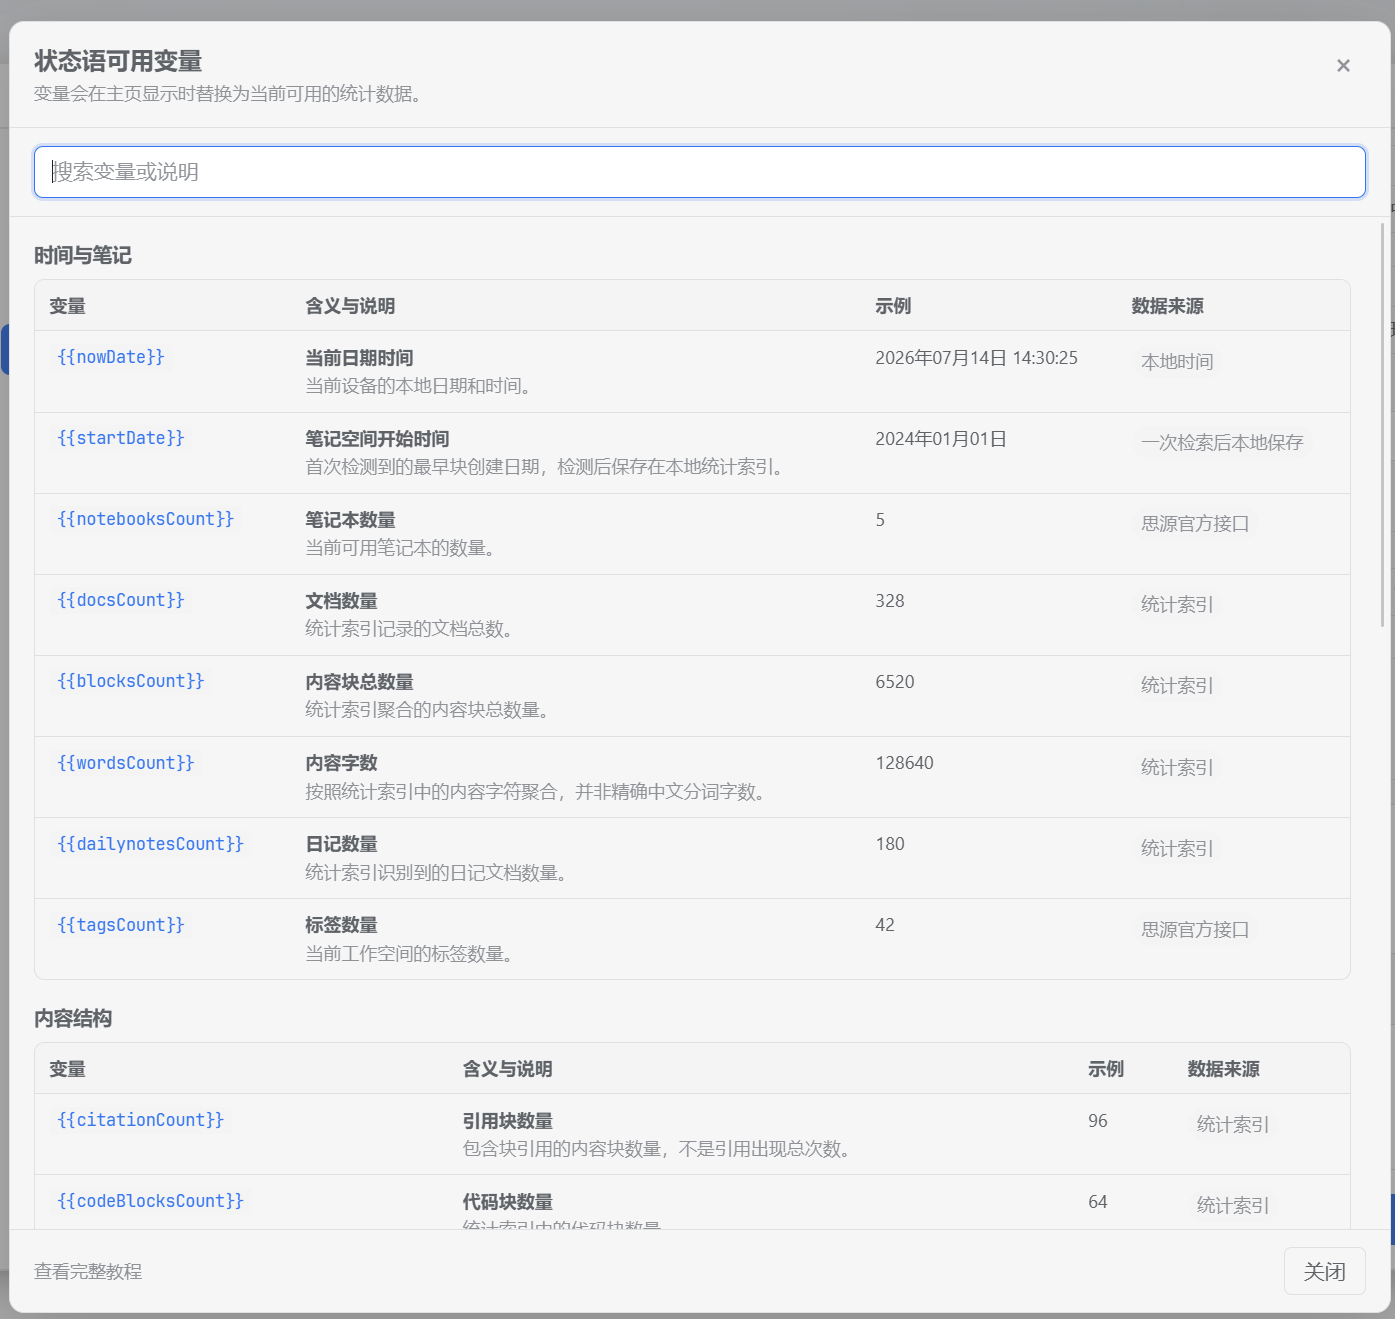Open the 查看完整教程 link
Viewport: 1395px width, 1319px height.
tap(88, 1272)
